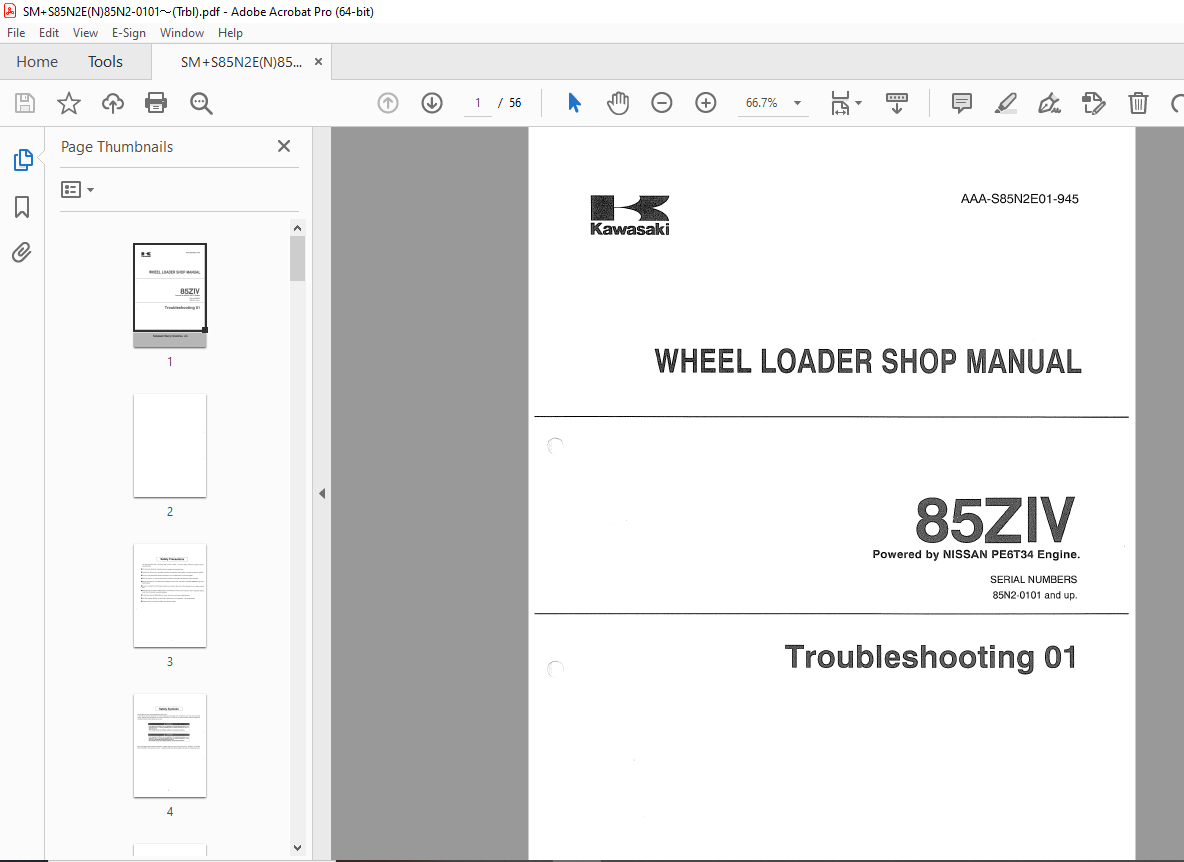Viewport: 1184px width, 862px height.
Task: Open thumbnail options dropdown menu
Action: 78,189
